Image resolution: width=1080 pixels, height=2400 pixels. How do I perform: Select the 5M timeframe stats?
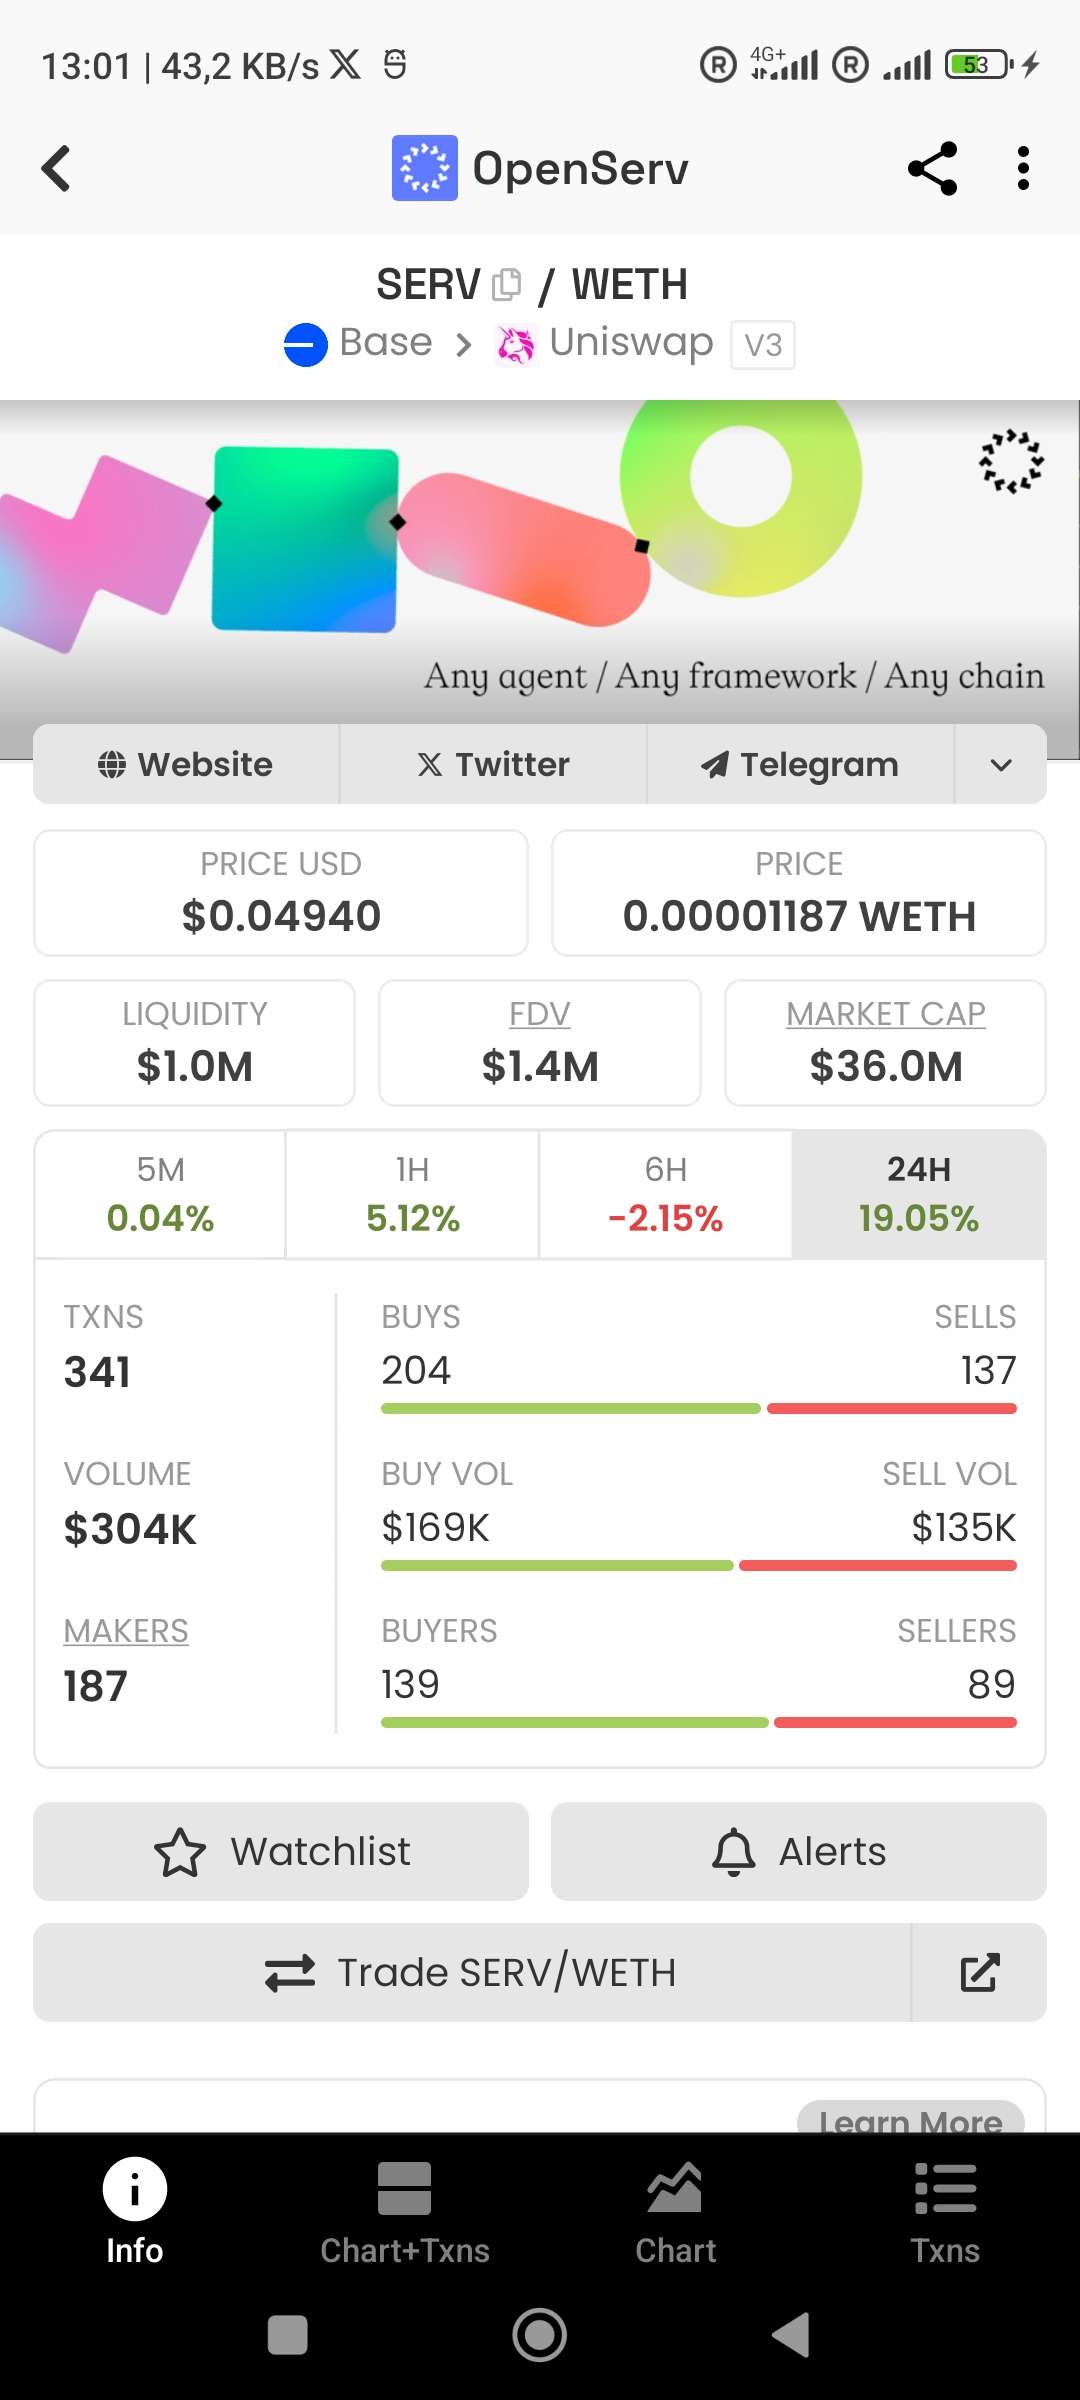[x=160, y=1195]
